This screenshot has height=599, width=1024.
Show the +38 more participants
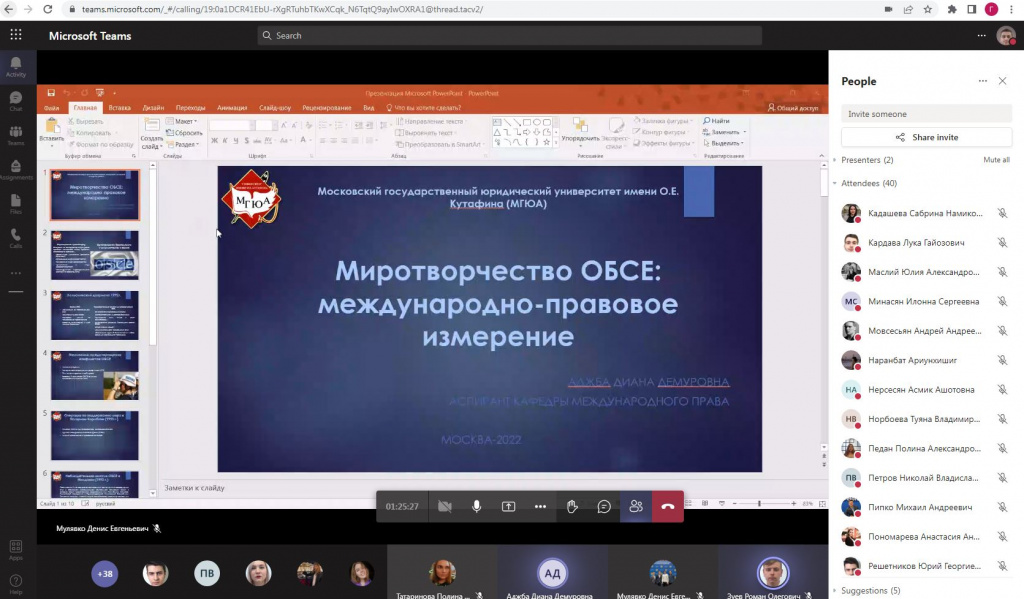(104, 574)
